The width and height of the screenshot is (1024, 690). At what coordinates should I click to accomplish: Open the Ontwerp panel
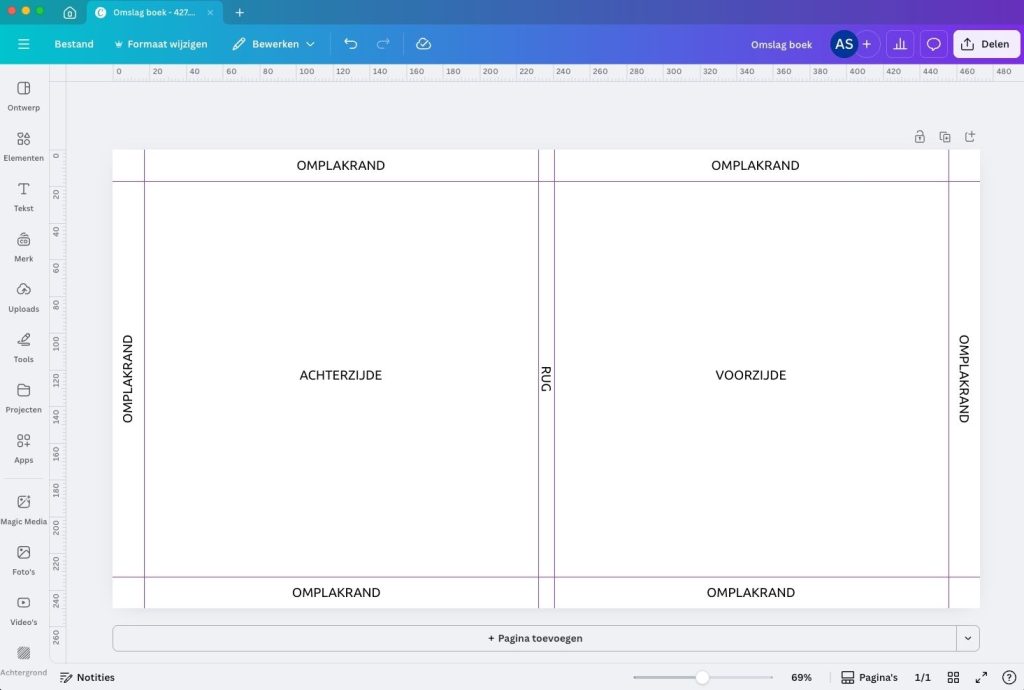[24, 95]
